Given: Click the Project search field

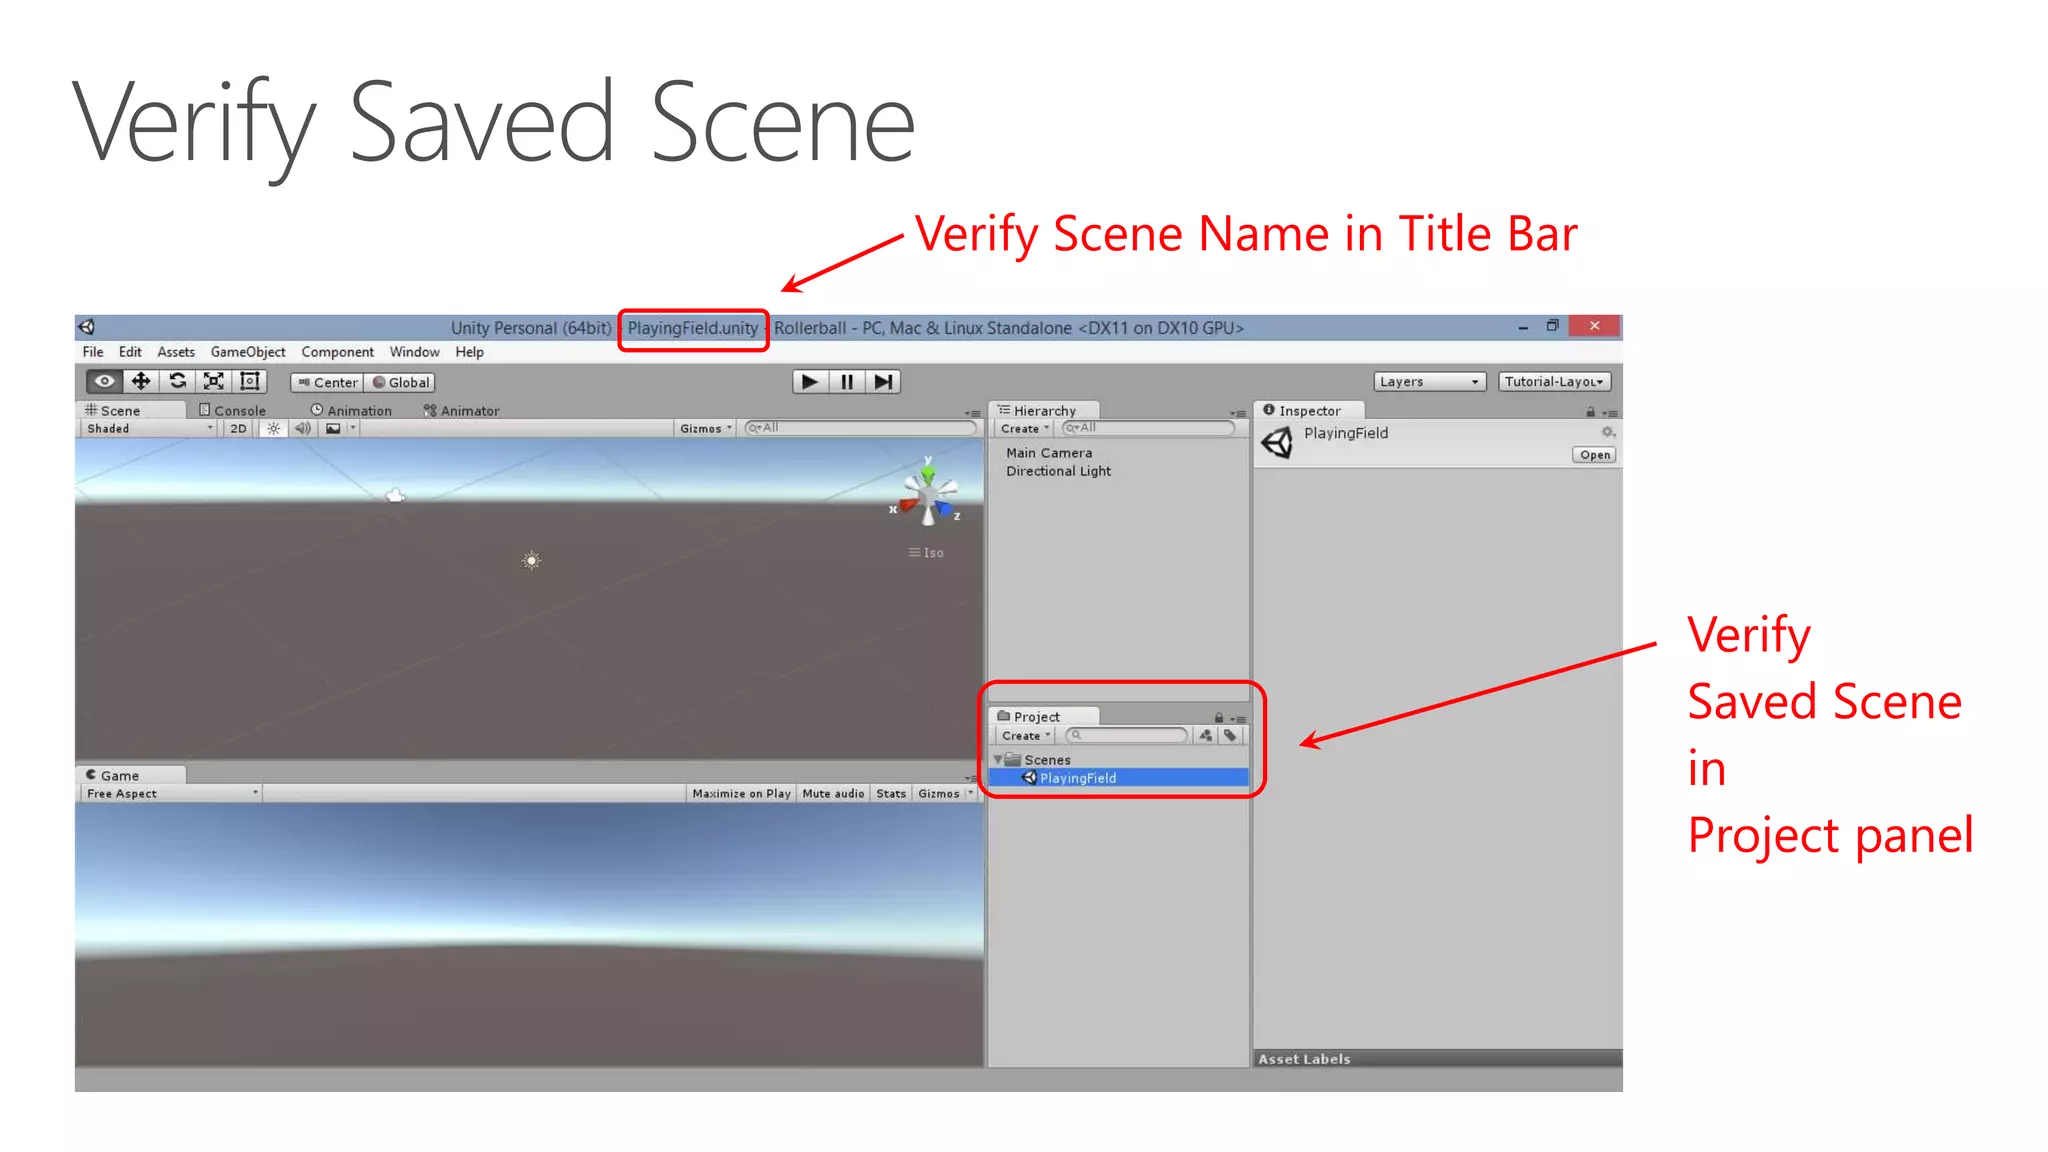Looking at the screenshot, I should pyautogui.click(x=1126, y=735).
